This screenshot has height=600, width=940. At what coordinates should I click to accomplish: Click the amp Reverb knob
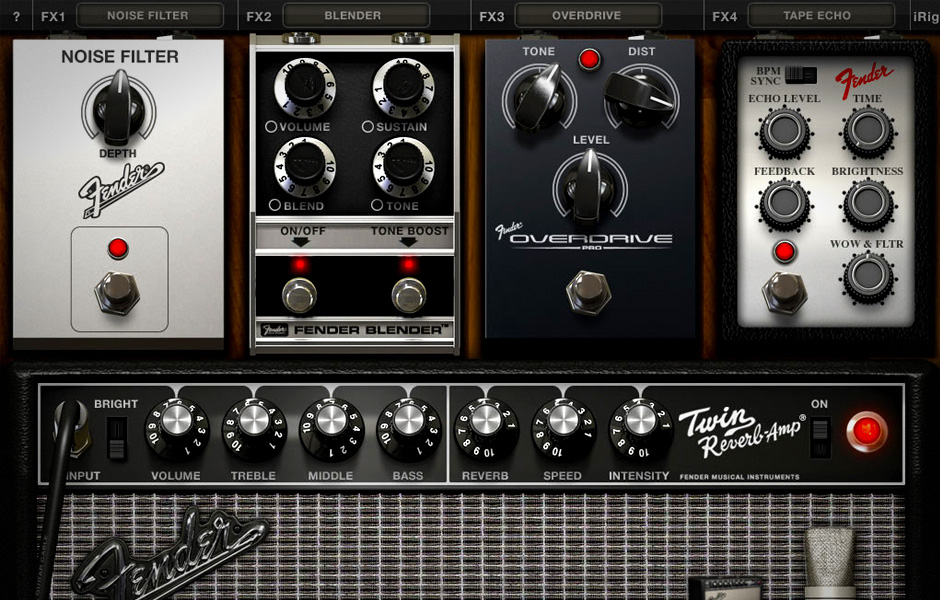click(486, 430)
